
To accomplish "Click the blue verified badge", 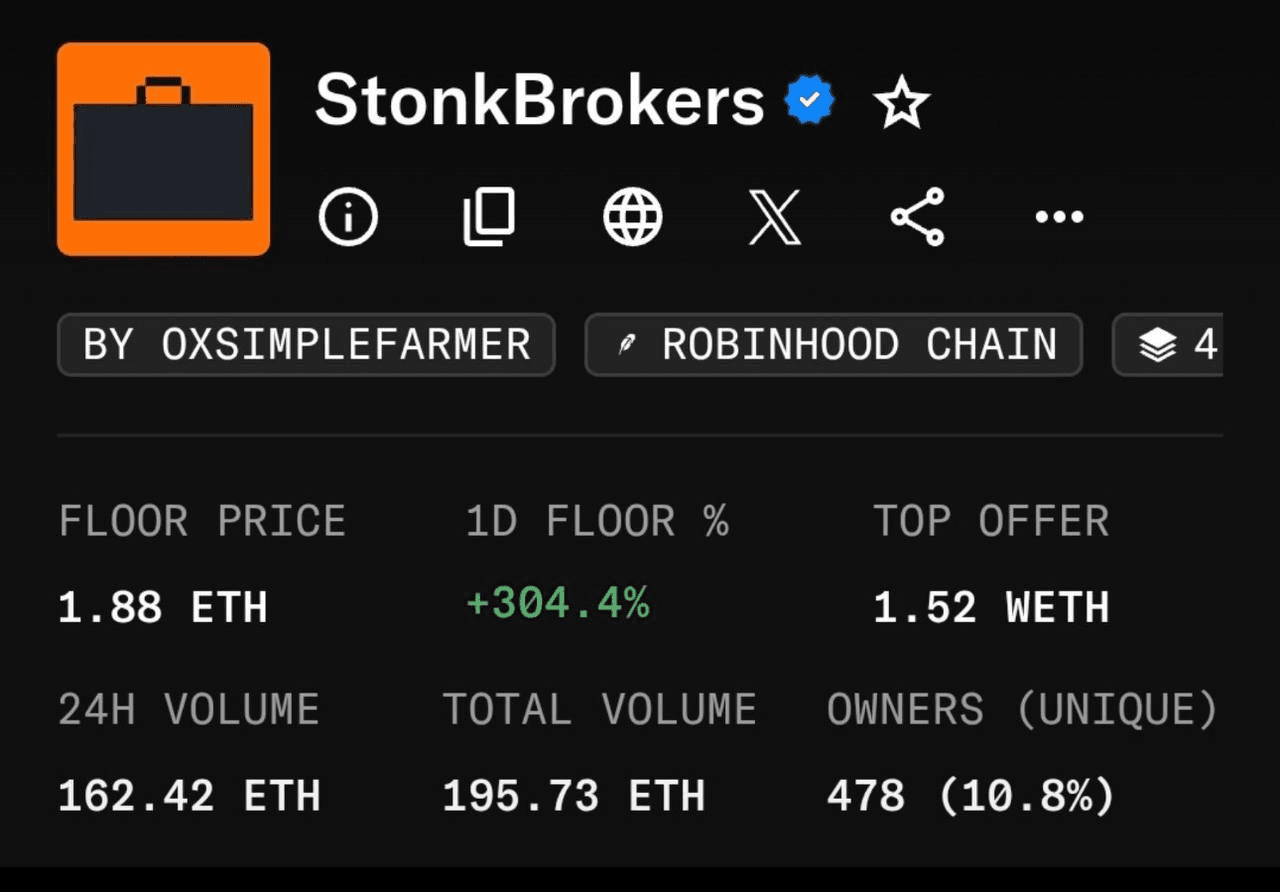I will [x=810, y=100].
